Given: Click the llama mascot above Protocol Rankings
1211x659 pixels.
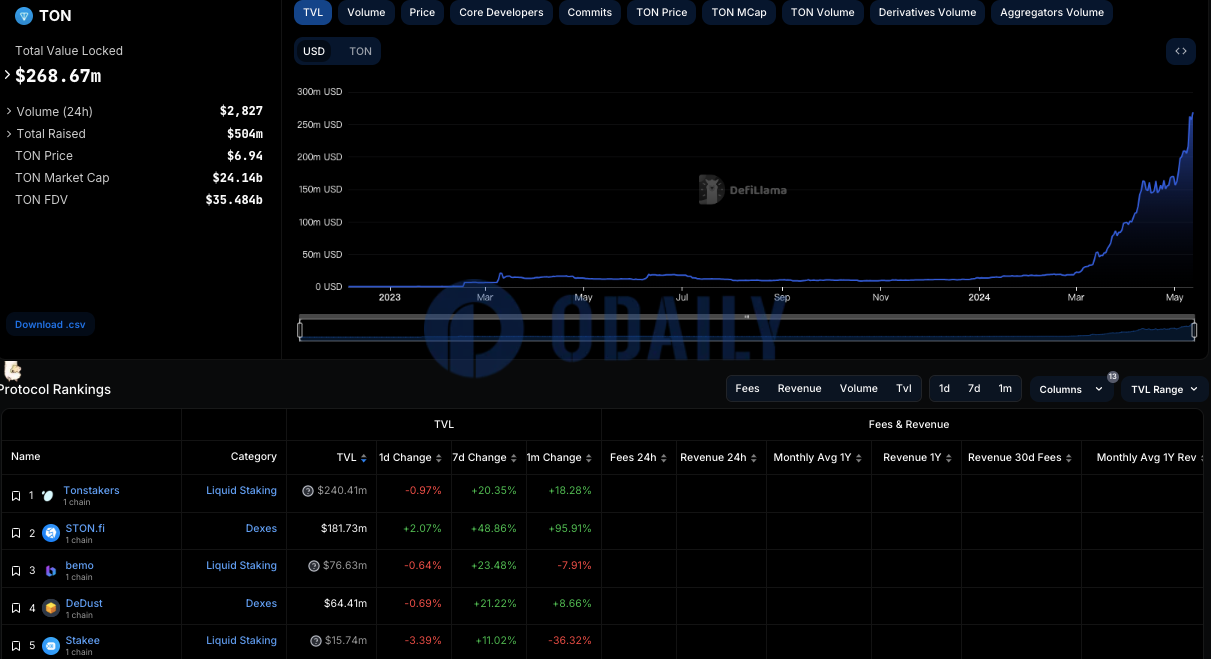Looking at the screenshot, I should coord(13,370).
